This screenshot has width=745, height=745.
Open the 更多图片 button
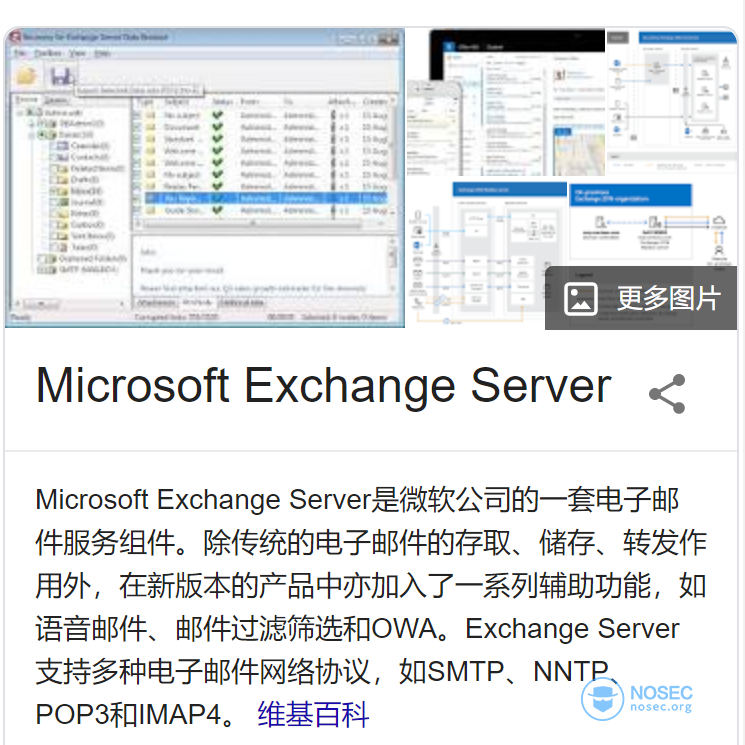(641, 298)
